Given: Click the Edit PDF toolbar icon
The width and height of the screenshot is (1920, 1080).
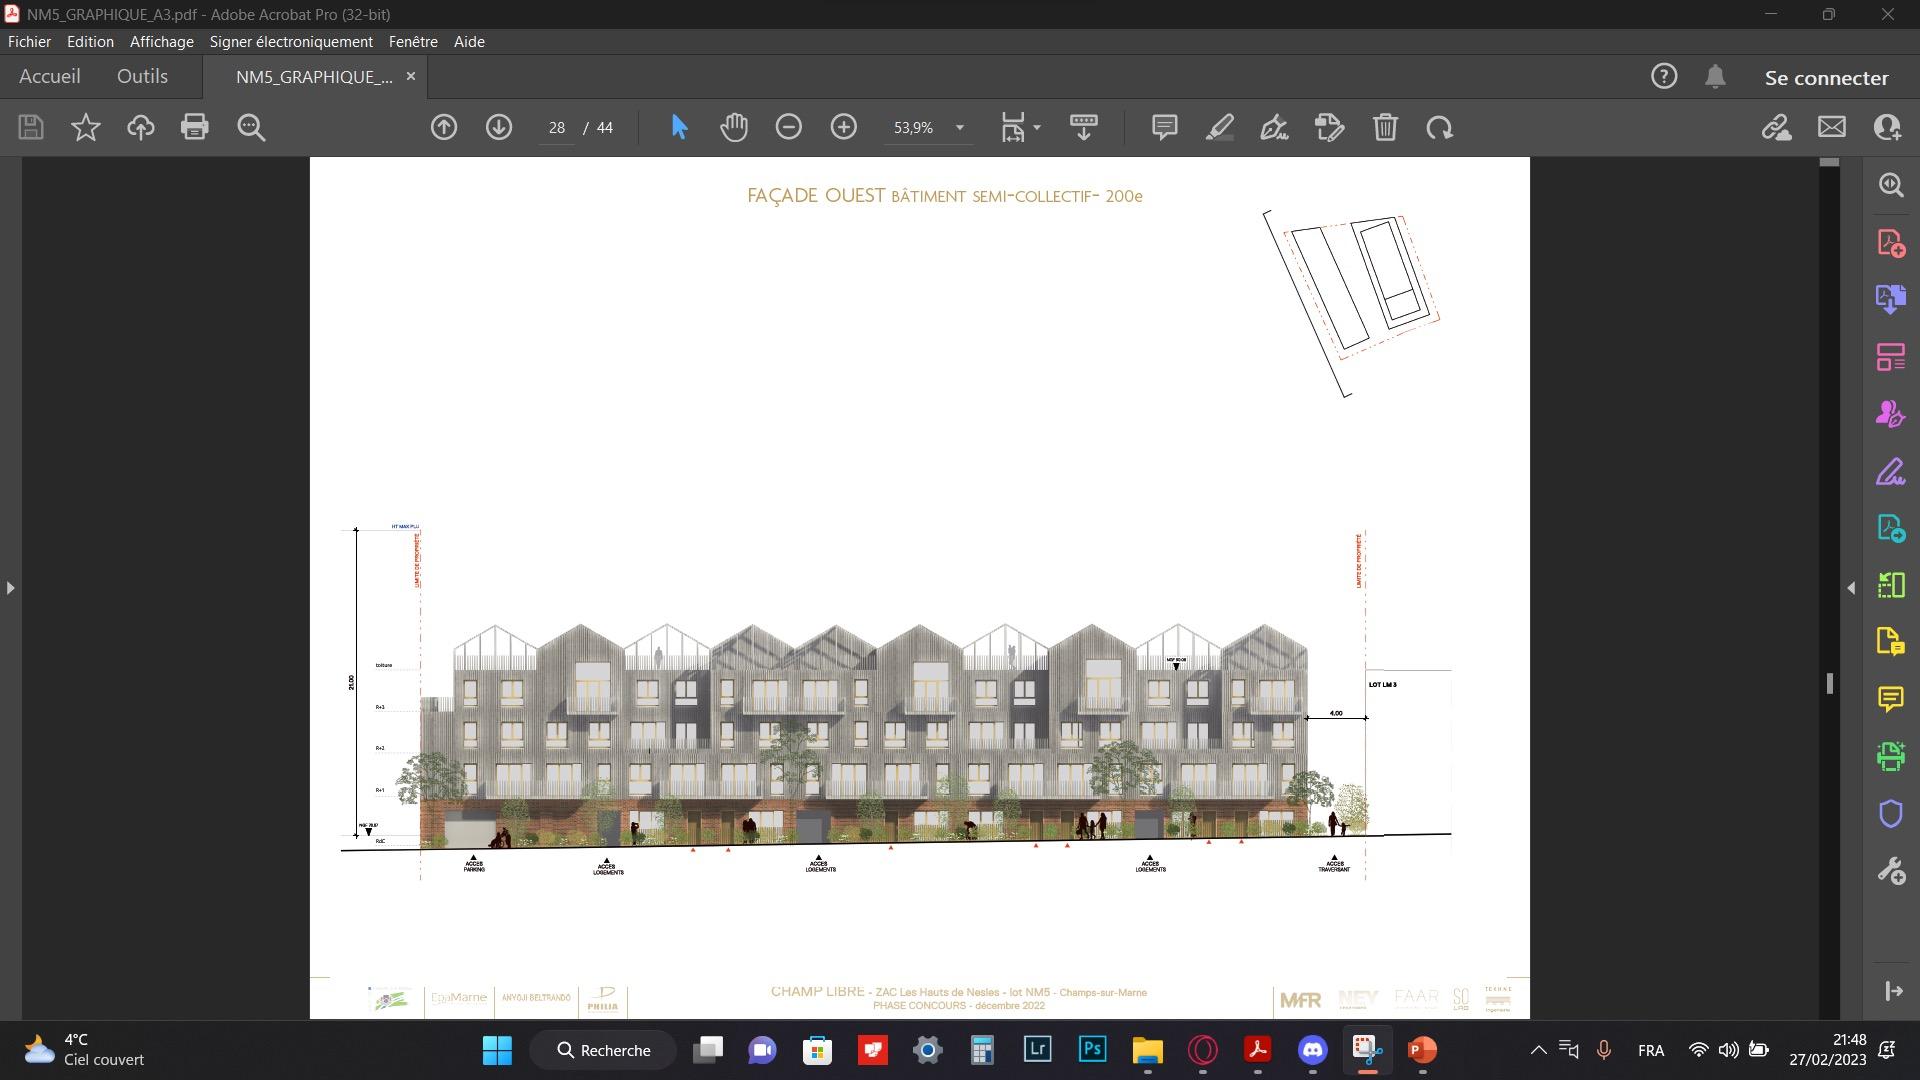Looking at the screenshot, I should [1330, 127].
